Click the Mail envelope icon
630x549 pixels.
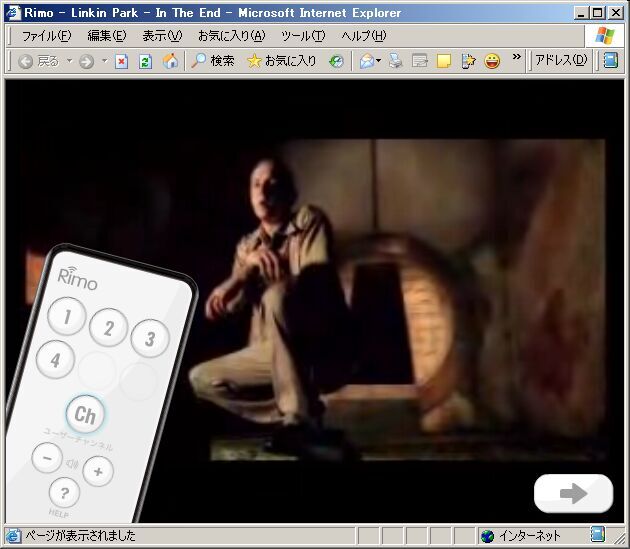pos(367,61)
